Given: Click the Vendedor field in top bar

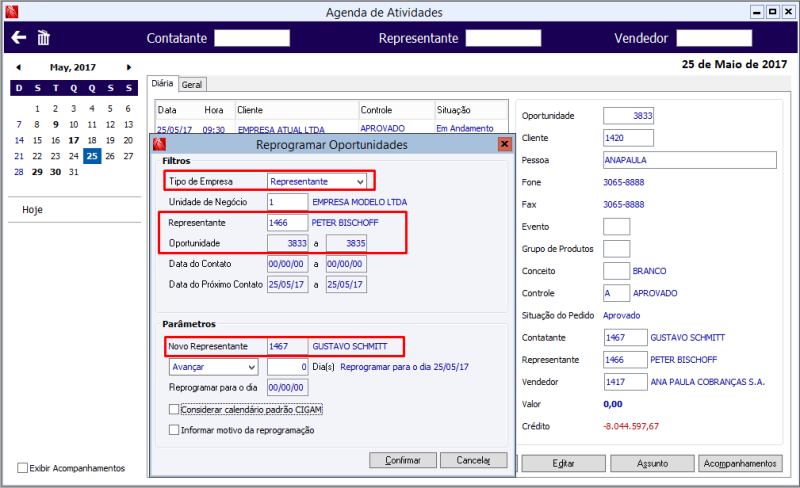Looking at the screenshot, I should coord(714,38).
